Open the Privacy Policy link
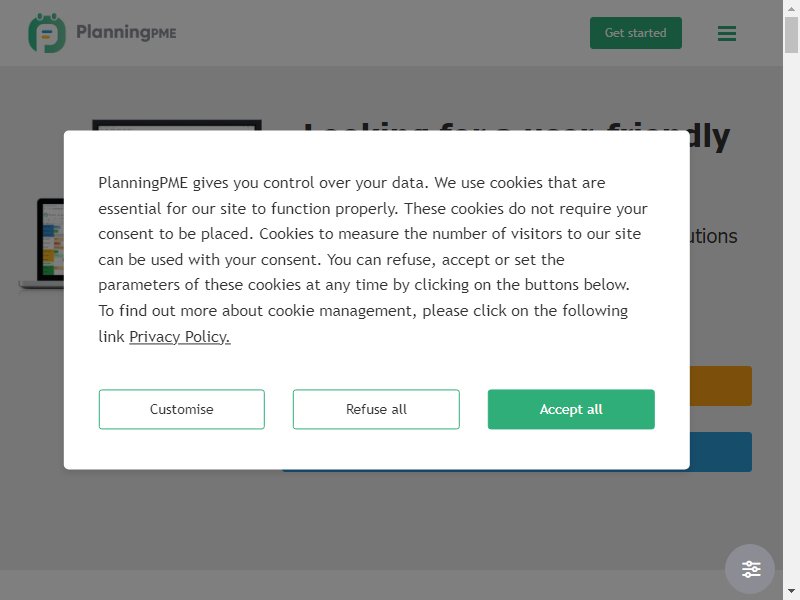 coord(180,337)
